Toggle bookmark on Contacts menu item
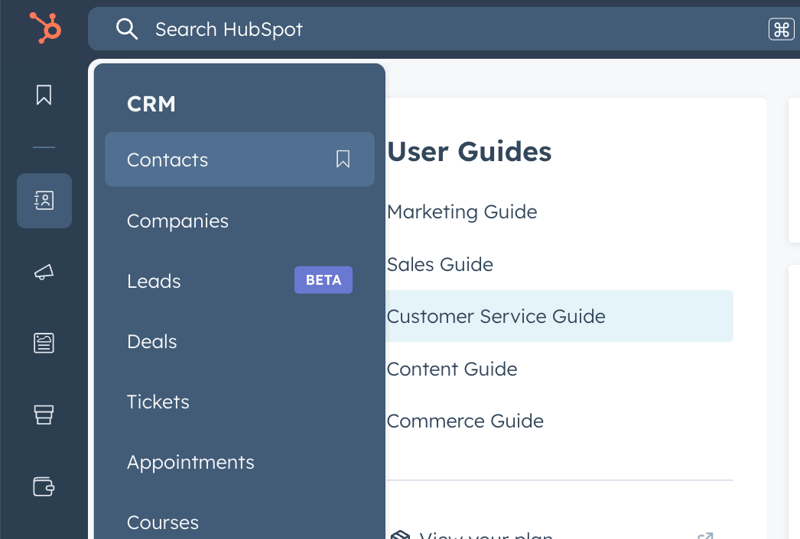Image resolution: width=800 pixels, height=539 pixels. click(x=343, y=160)
